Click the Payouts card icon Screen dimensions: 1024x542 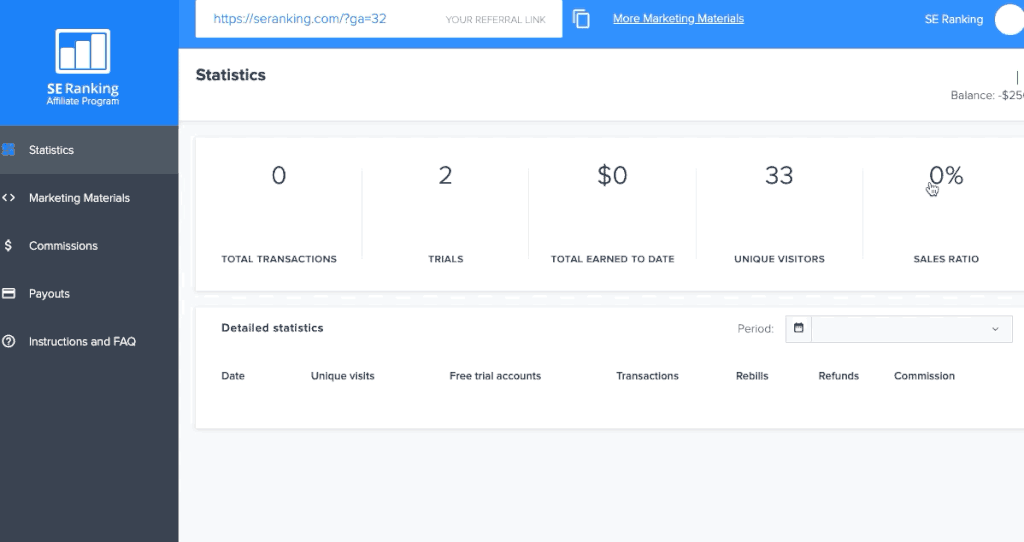tap(8, 293)
